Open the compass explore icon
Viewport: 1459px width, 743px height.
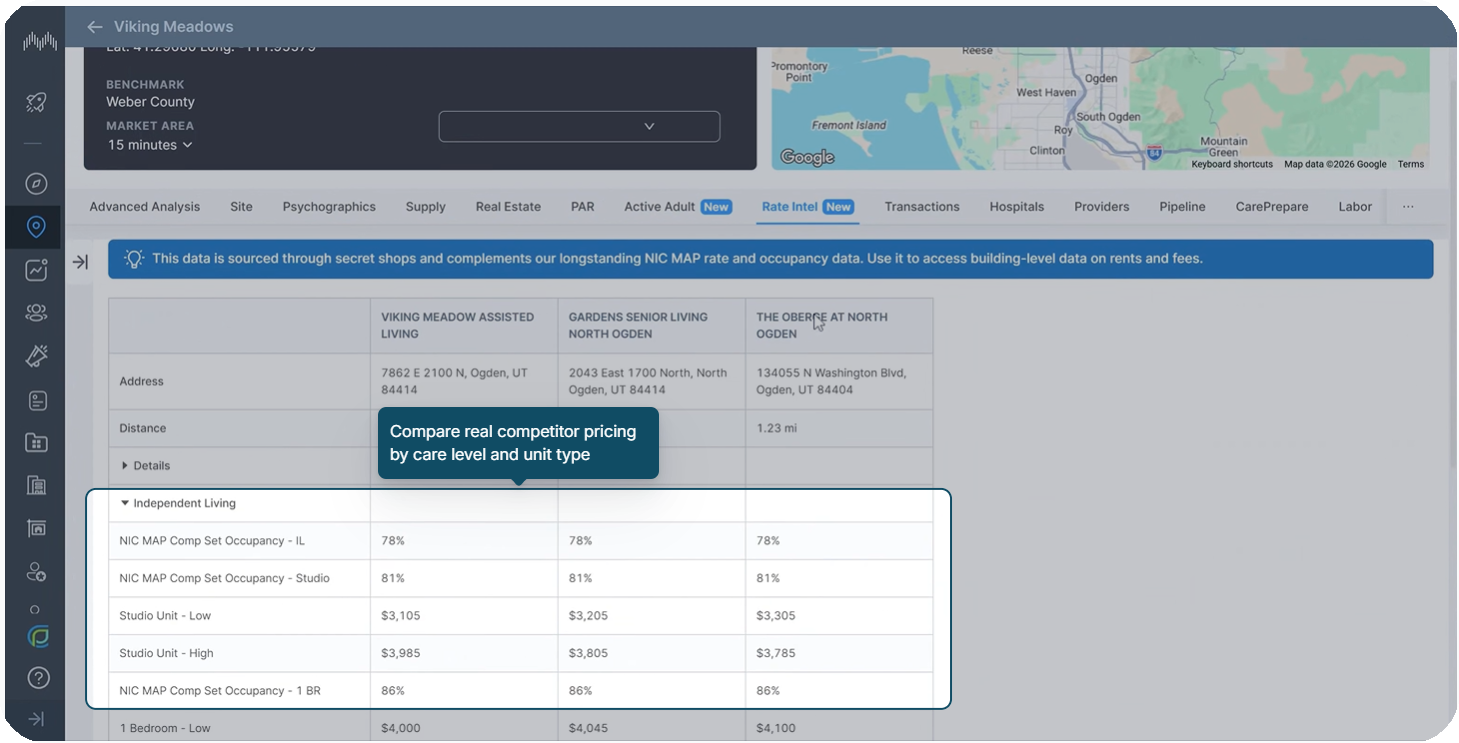pos(37,184)
